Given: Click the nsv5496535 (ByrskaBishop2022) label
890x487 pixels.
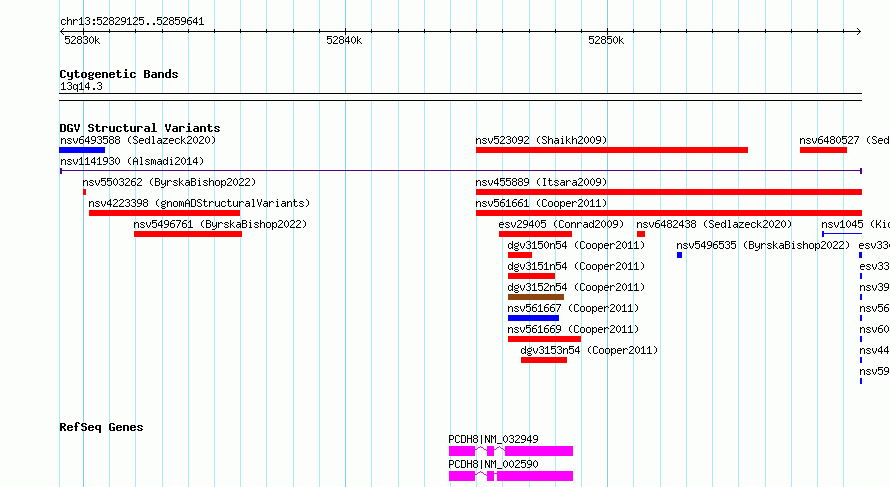Looking at the screenshot, I should (x=763, y=245).
